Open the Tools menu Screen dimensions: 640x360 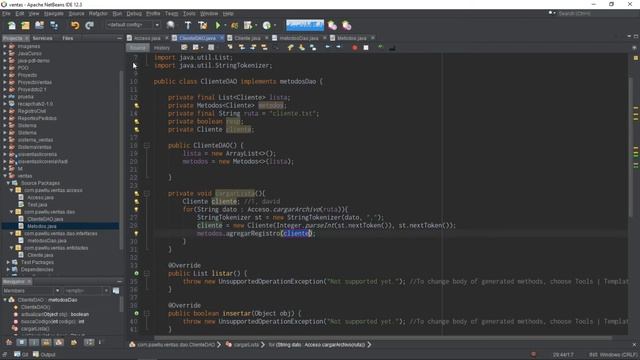[x=189, y=13]
